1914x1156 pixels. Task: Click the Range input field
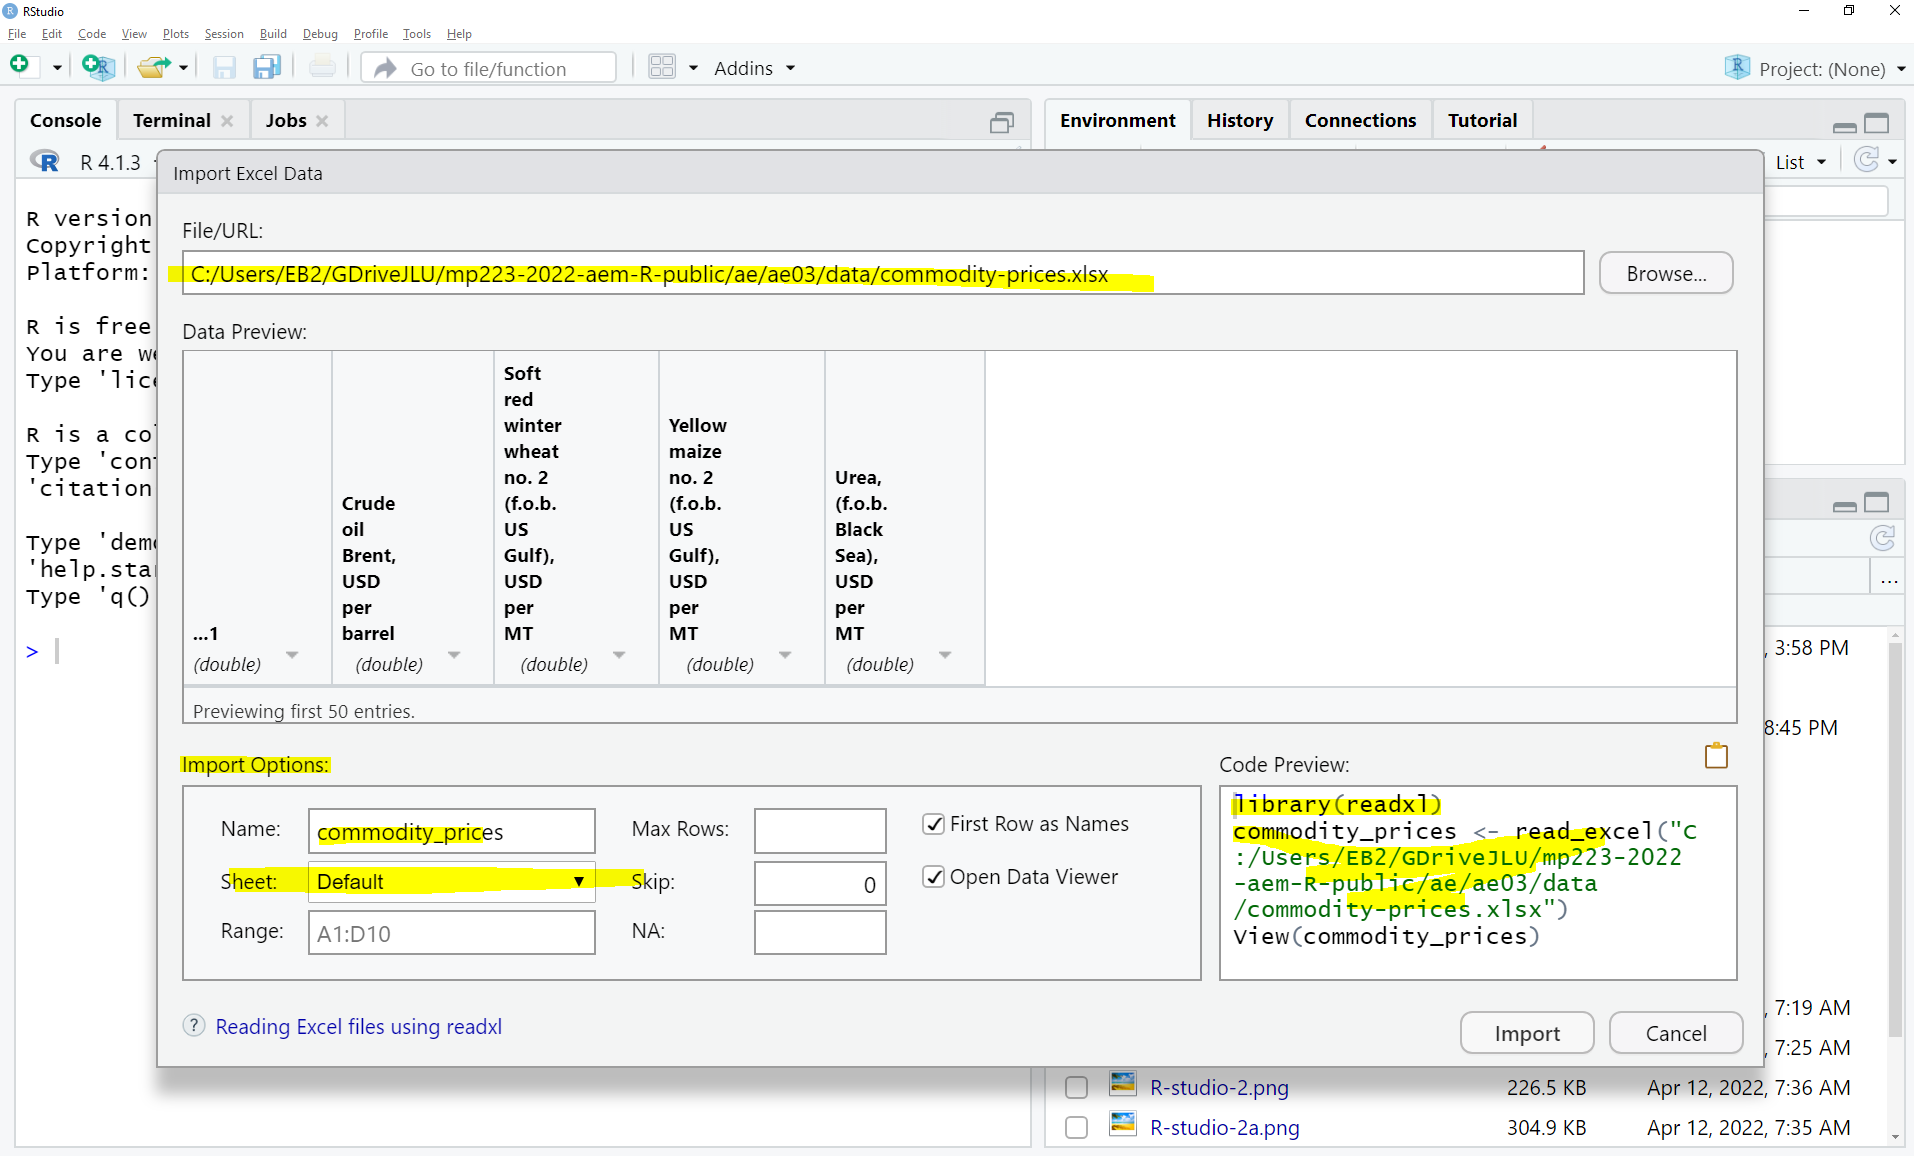[x=452, y=933]
